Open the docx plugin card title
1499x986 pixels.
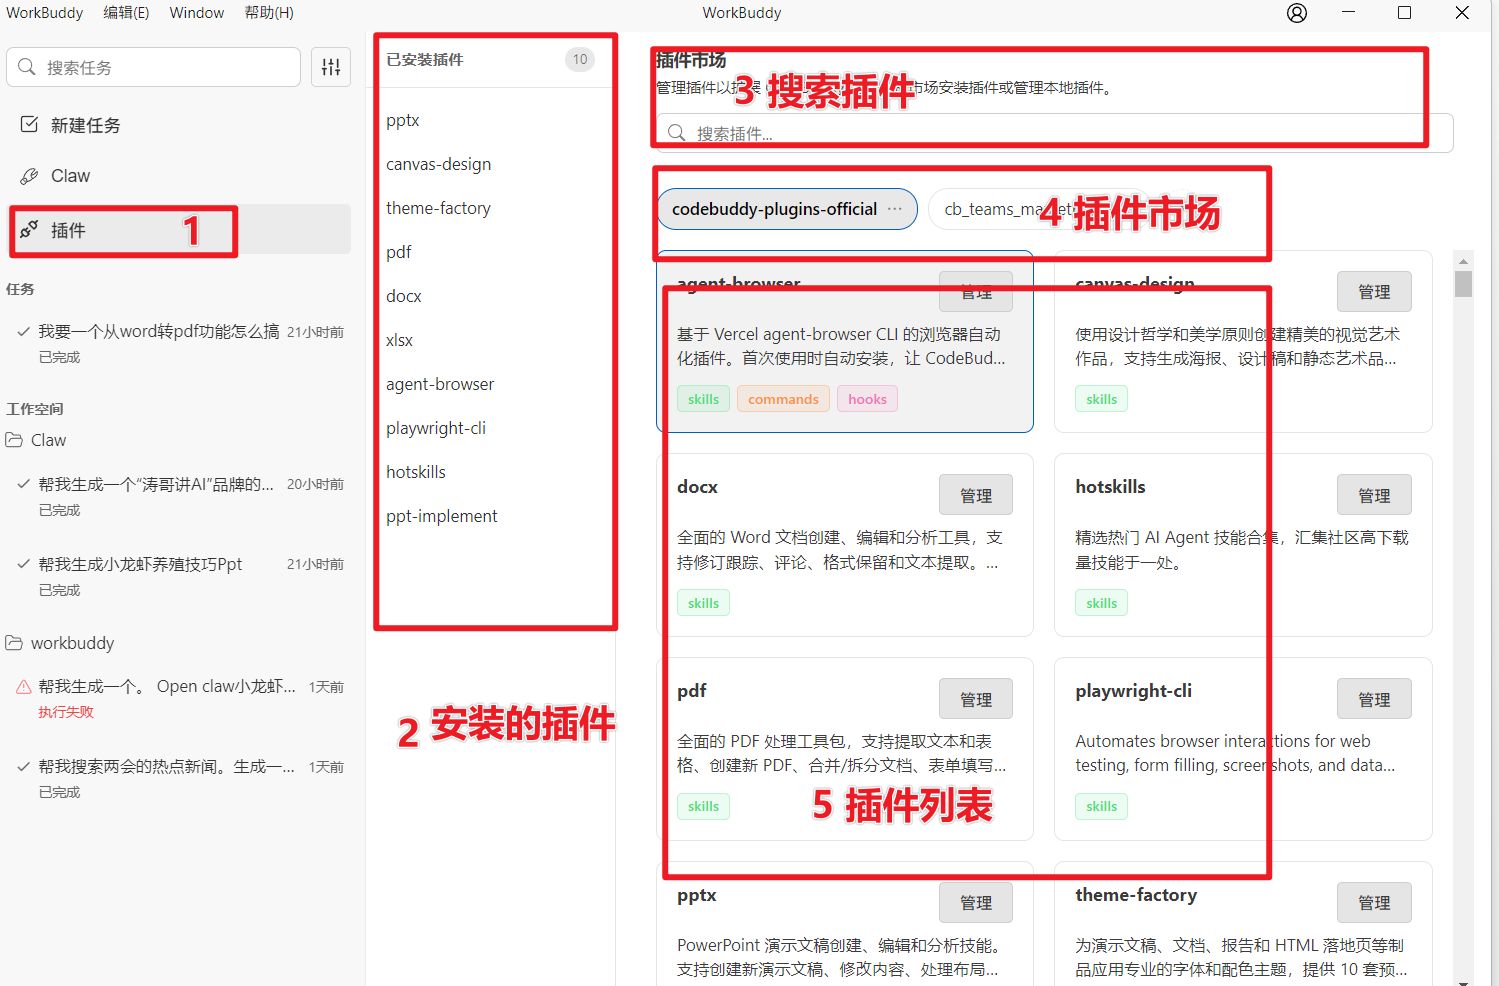point(697,487)
